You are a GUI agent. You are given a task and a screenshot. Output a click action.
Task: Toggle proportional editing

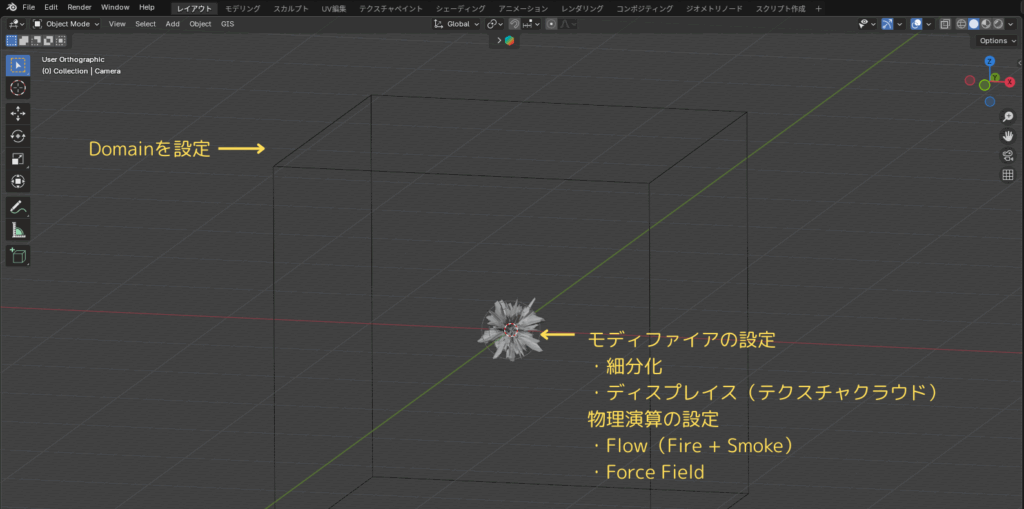tap(551, 24)
